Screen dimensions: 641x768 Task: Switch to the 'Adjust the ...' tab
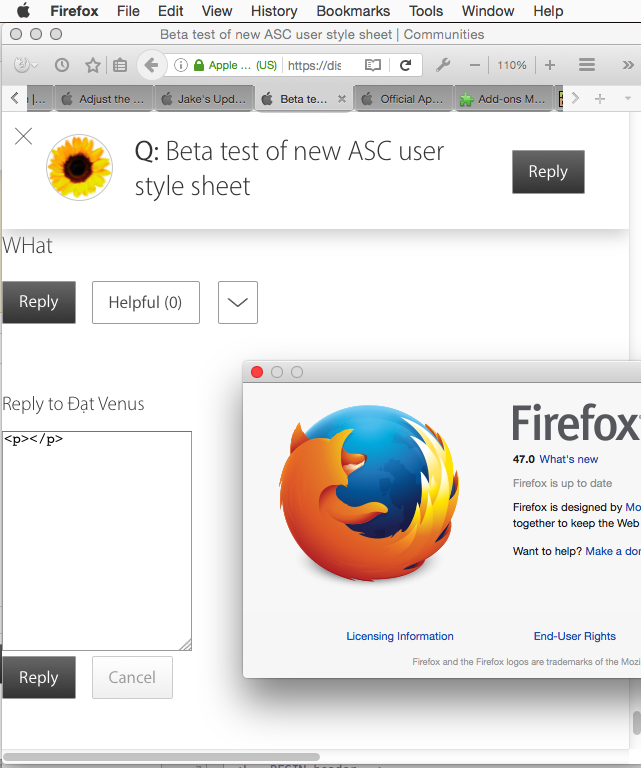103,99
